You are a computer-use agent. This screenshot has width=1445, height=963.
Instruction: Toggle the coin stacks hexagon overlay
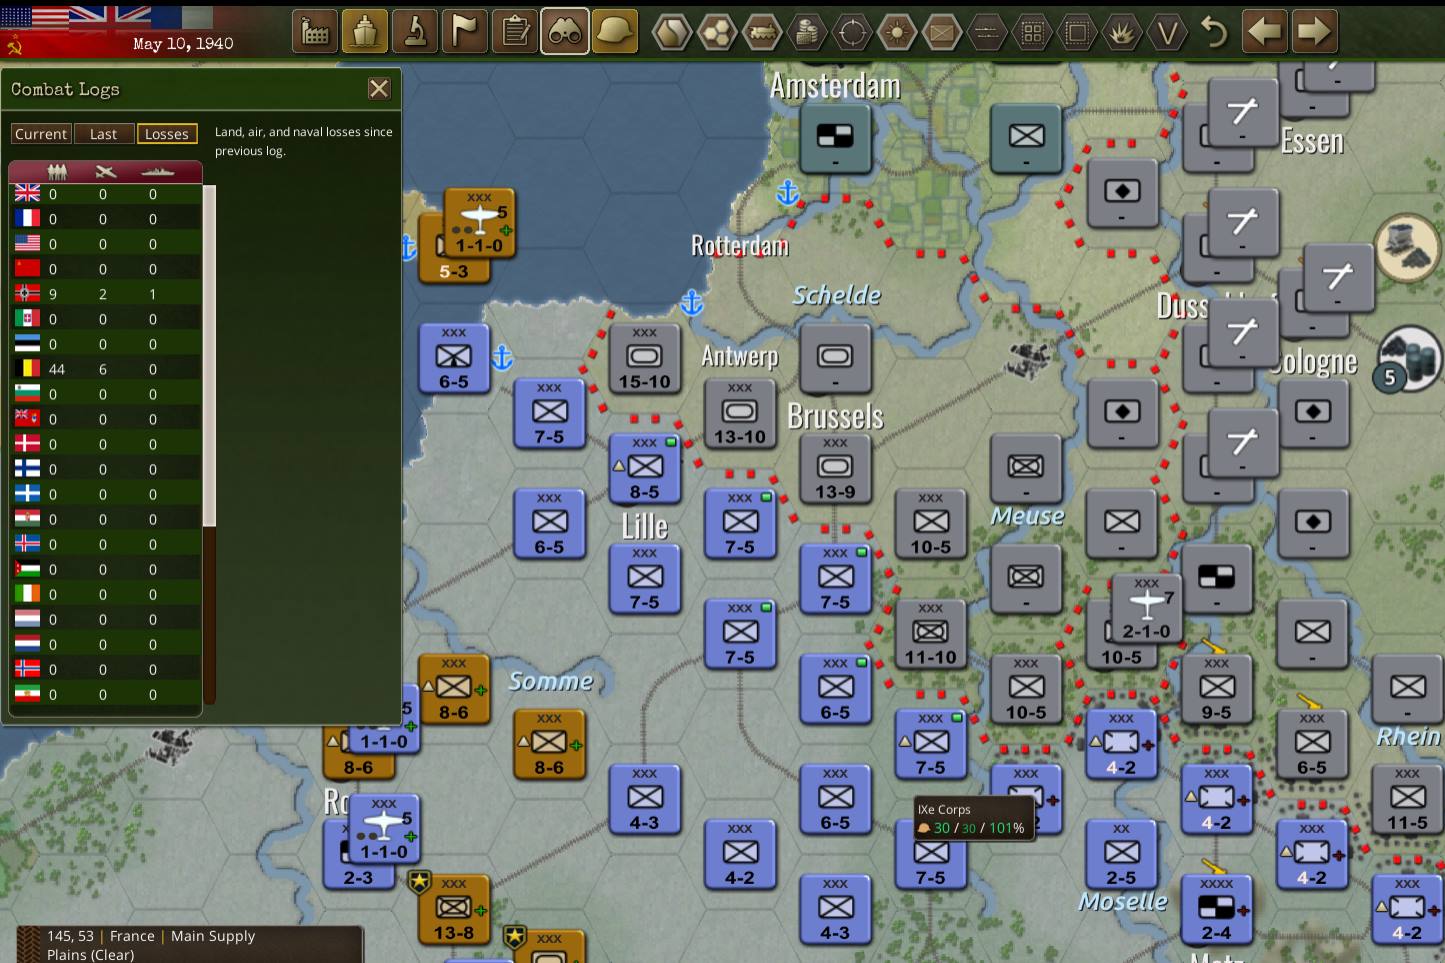pos(807,33)
